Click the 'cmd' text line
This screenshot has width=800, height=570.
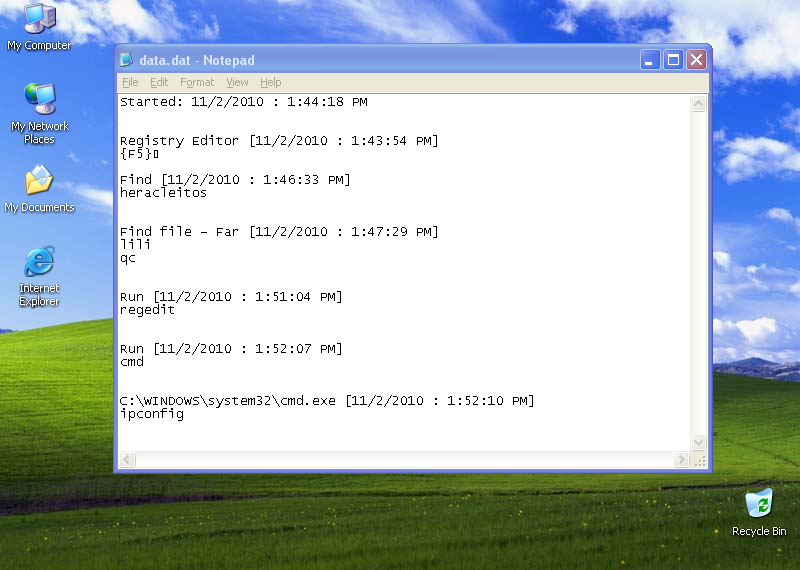(x=132, y=362)
